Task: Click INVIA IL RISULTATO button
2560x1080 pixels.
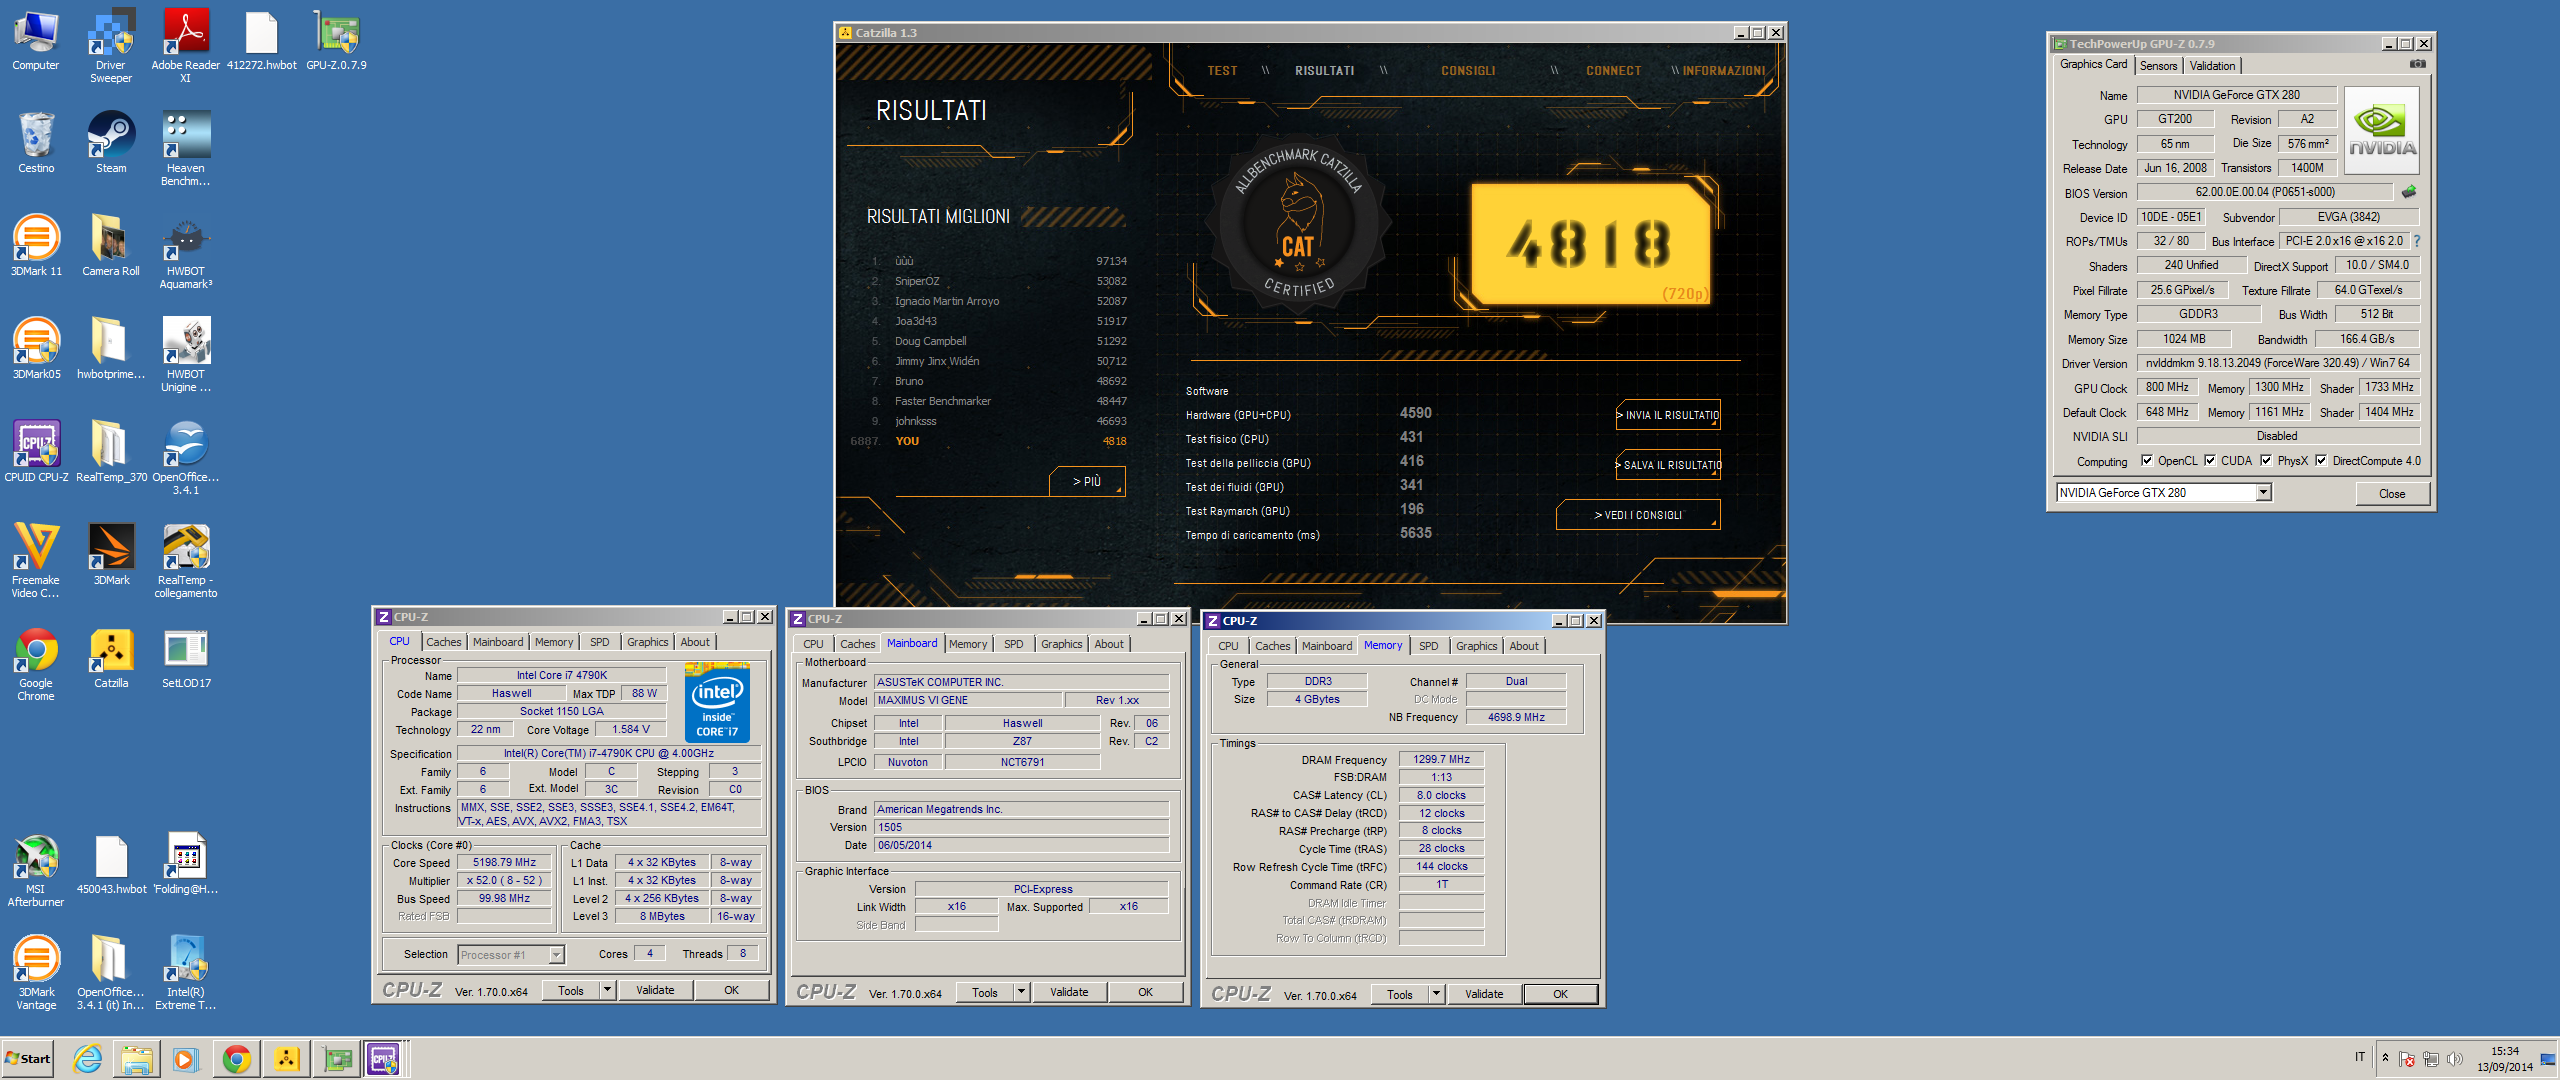Action: pyautogui.click(x=1668, y=415)
